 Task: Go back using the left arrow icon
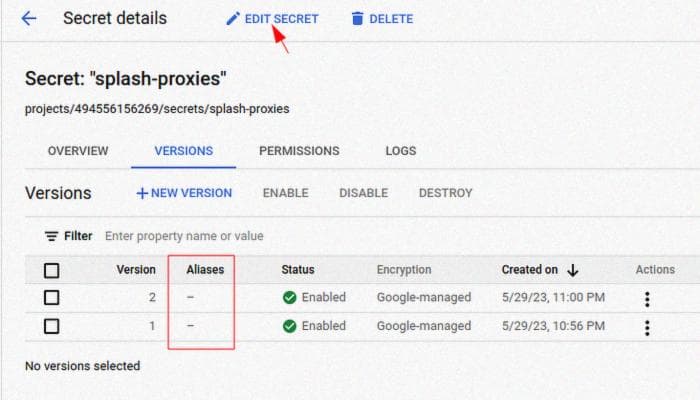tap(29, 18)
